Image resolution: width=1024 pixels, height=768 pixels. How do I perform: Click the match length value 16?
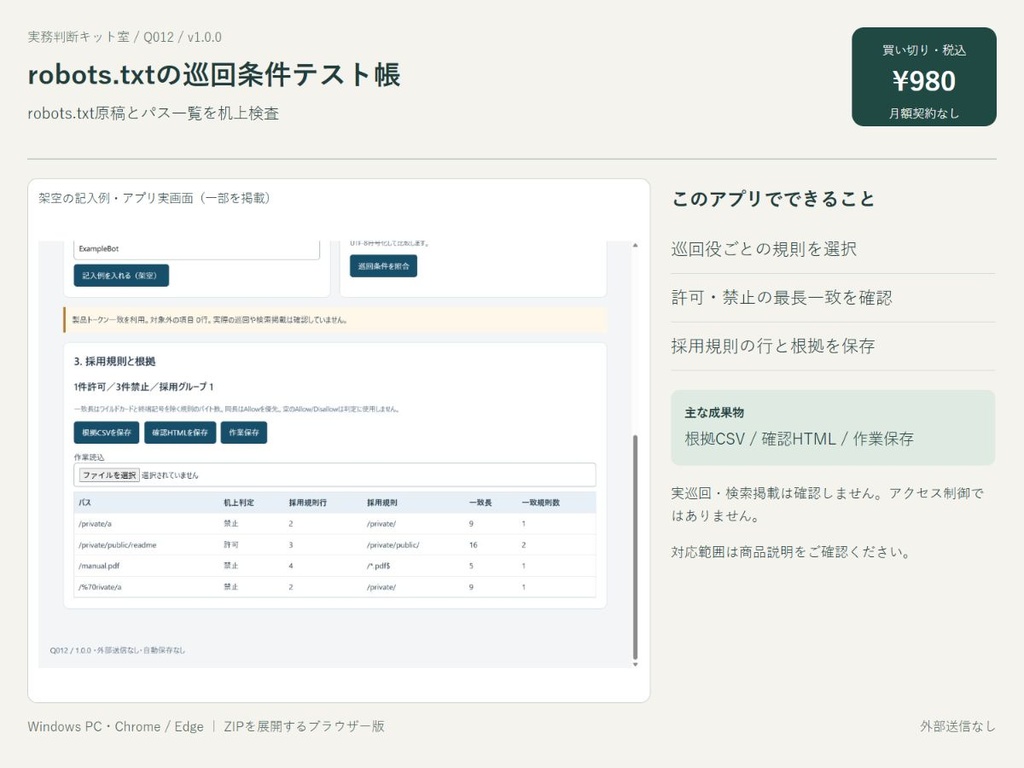(x=473, y=545)
